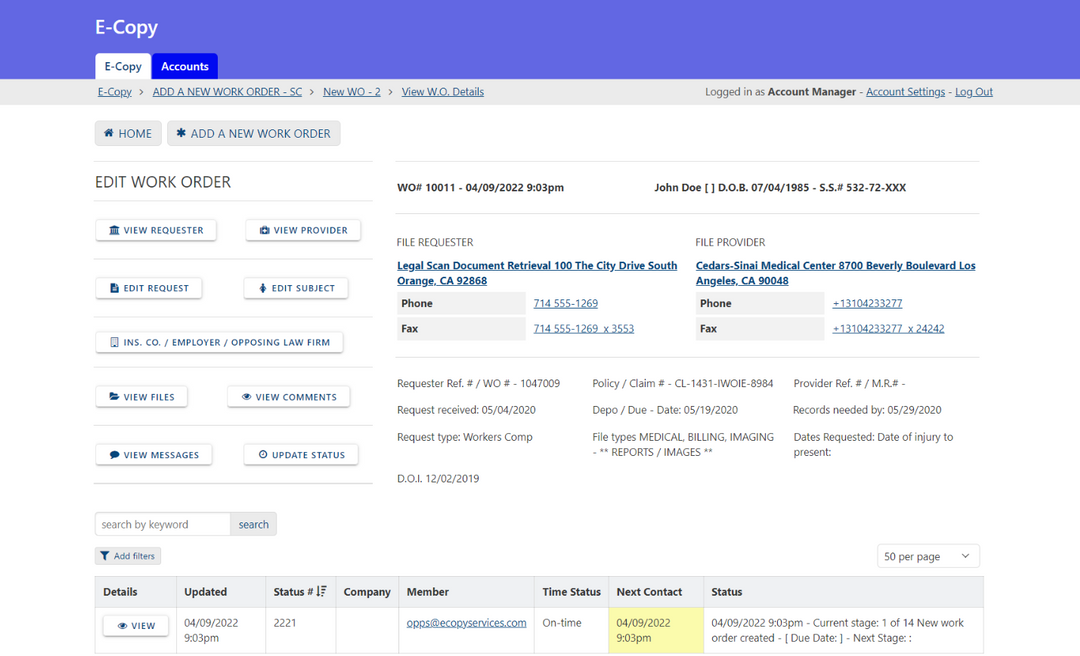The height and width of the screenshot is (656, 1080).
Task: Click requester fax 714 555-1269 x 3553
Action: click(583, 329)
